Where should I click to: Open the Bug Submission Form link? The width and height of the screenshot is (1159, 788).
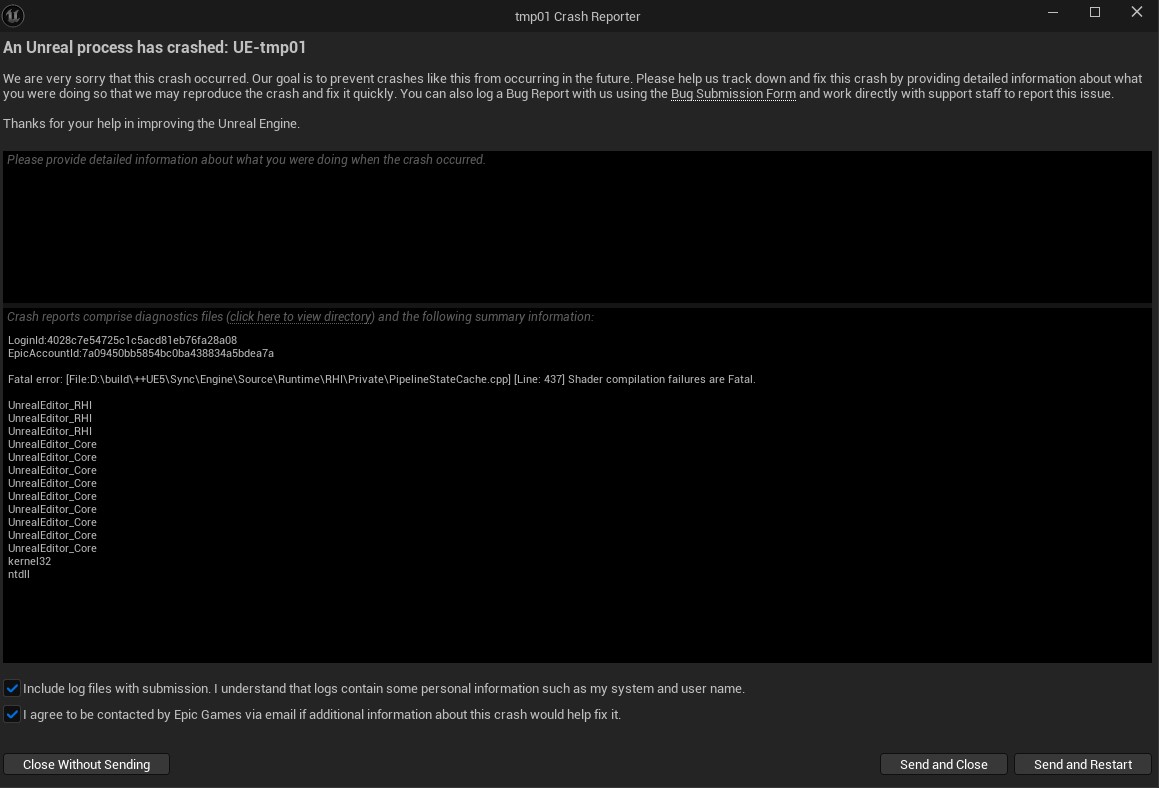[x=733, y=94]
